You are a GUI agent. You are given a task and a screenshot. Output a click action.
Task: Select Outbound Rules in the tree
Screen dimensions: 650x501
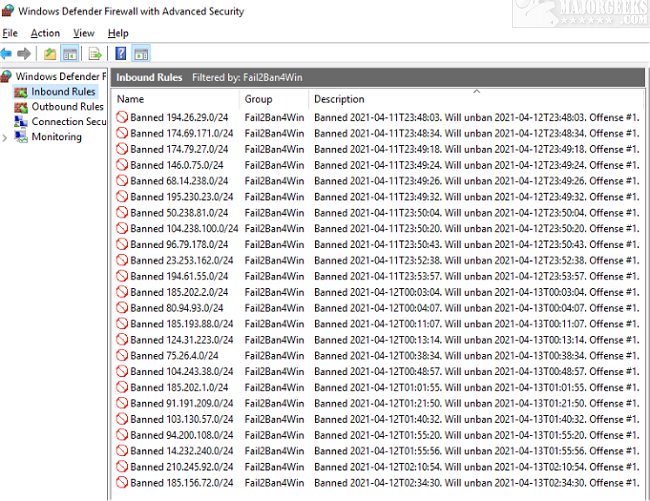pyautogui.click(x=67, y=107)
